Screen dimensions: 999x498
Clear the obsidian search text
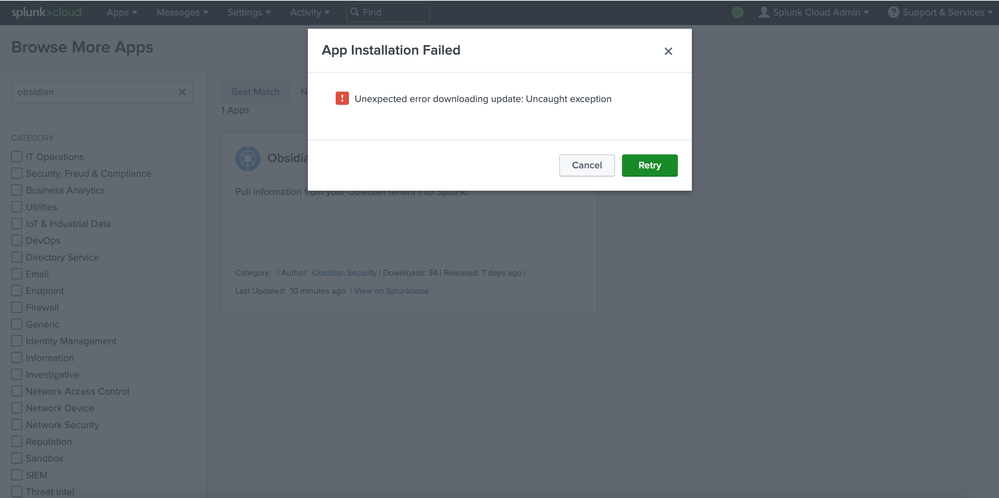[182, 92]
